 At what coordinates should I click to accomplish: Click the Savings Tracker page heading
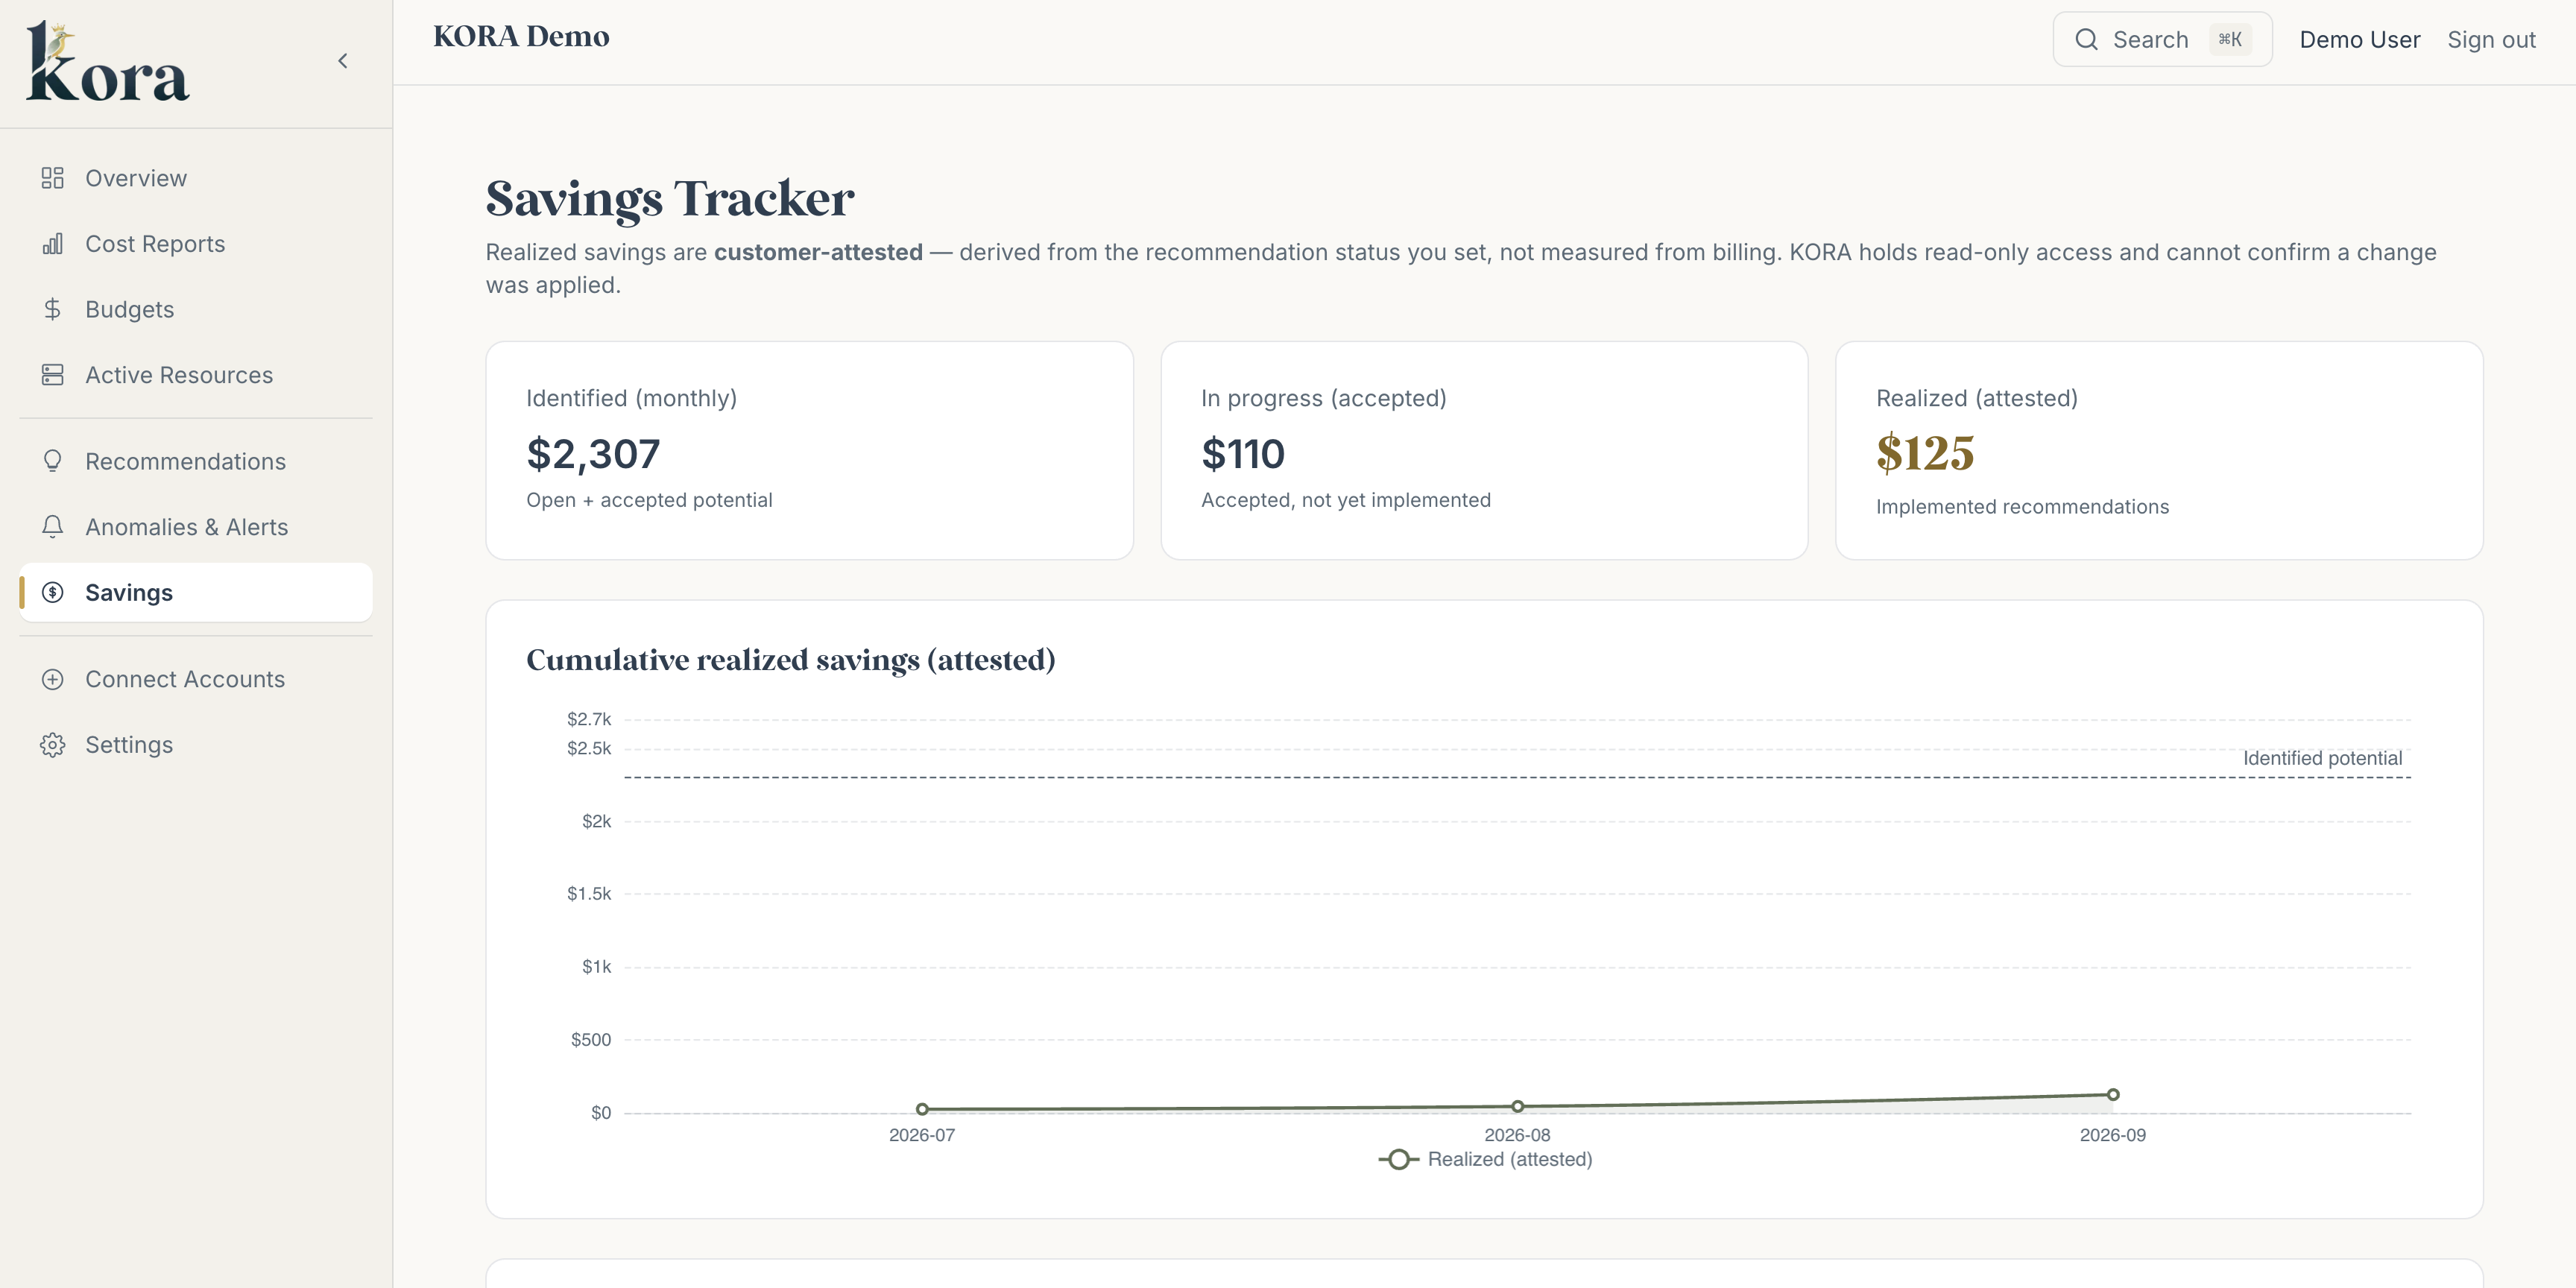pos(669,199)
